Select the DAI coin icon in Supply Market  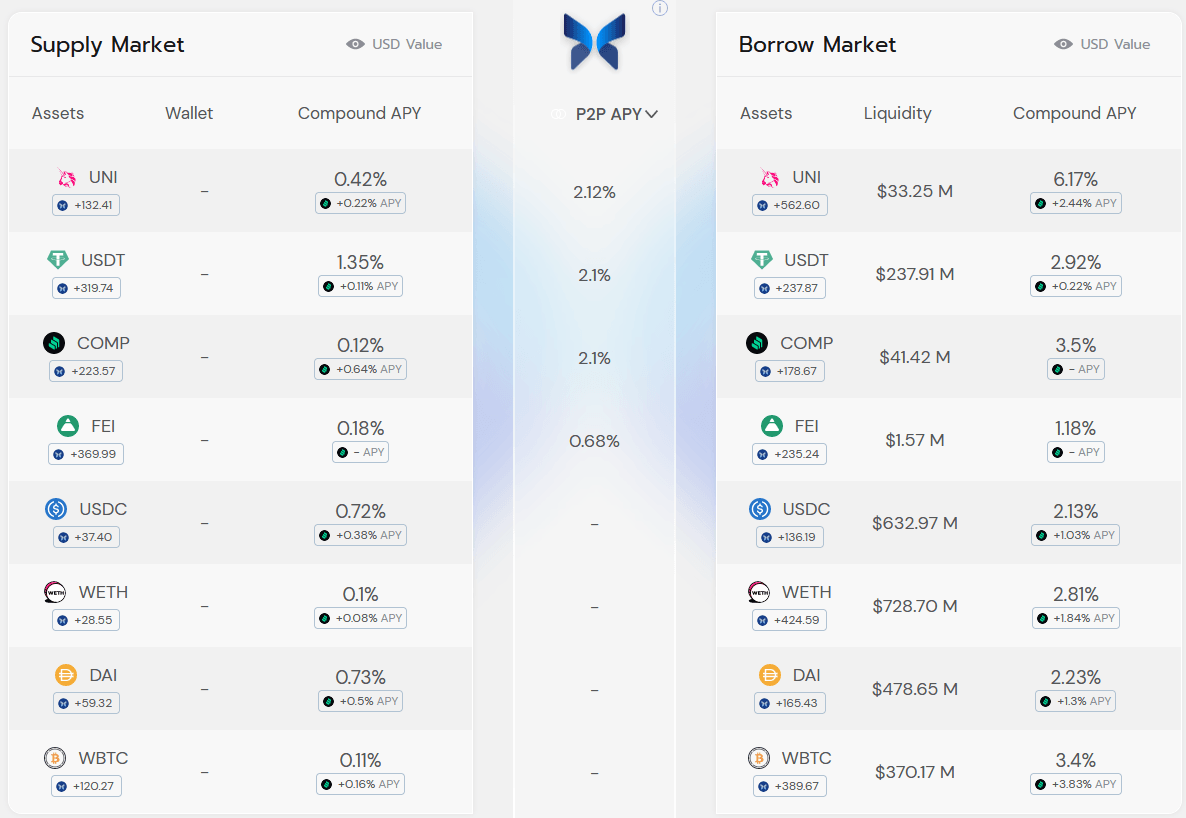(x=66, y=675)
